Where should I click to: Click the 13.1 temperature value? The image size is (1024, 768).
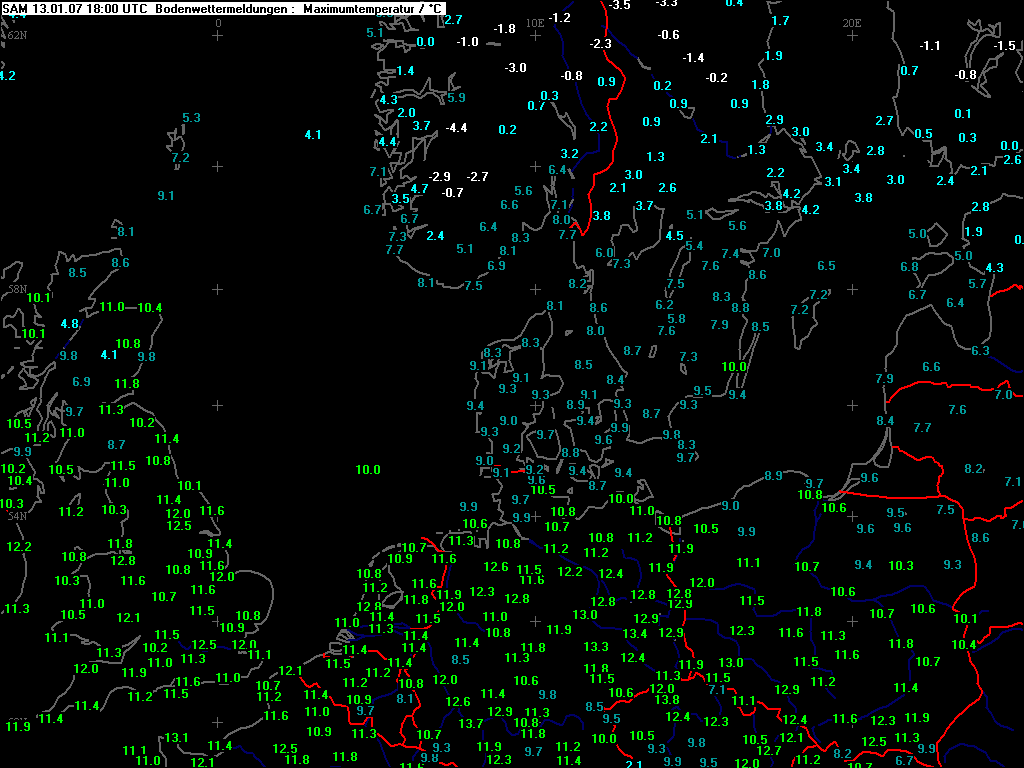click(x=176, y=737)
